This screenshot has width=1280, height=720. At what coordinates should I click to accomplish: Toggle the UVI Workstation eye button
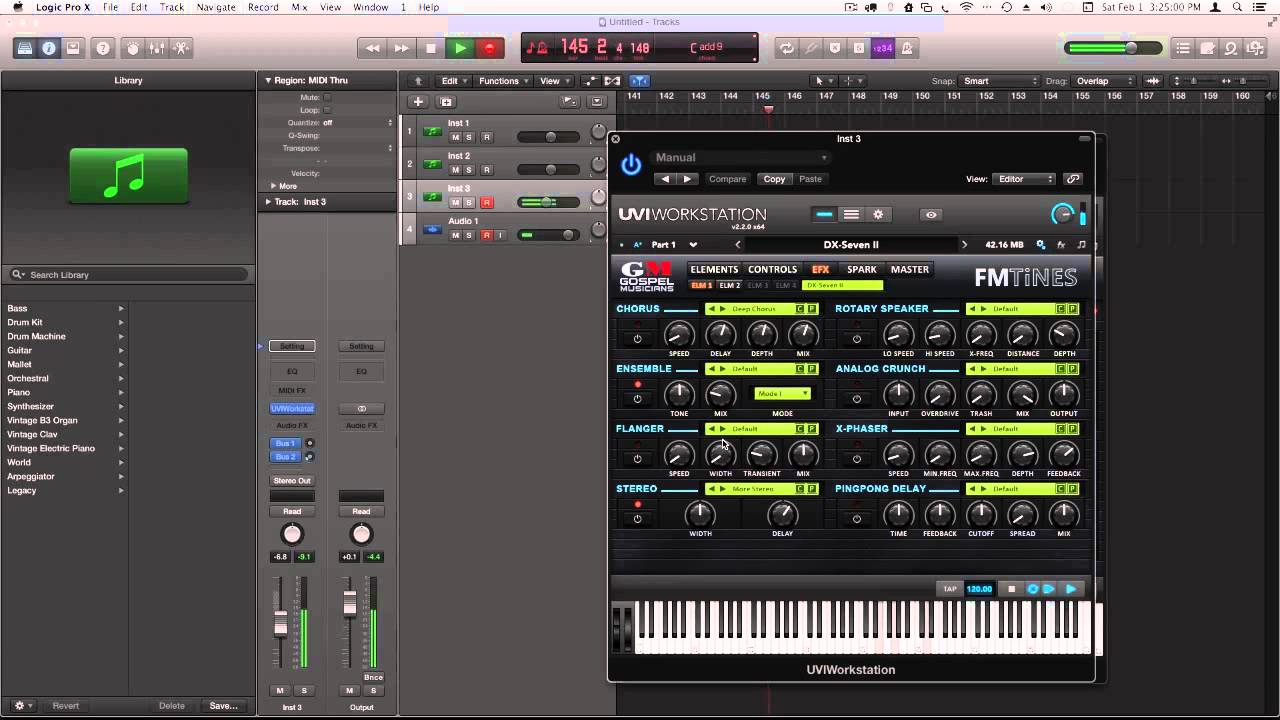931,214
